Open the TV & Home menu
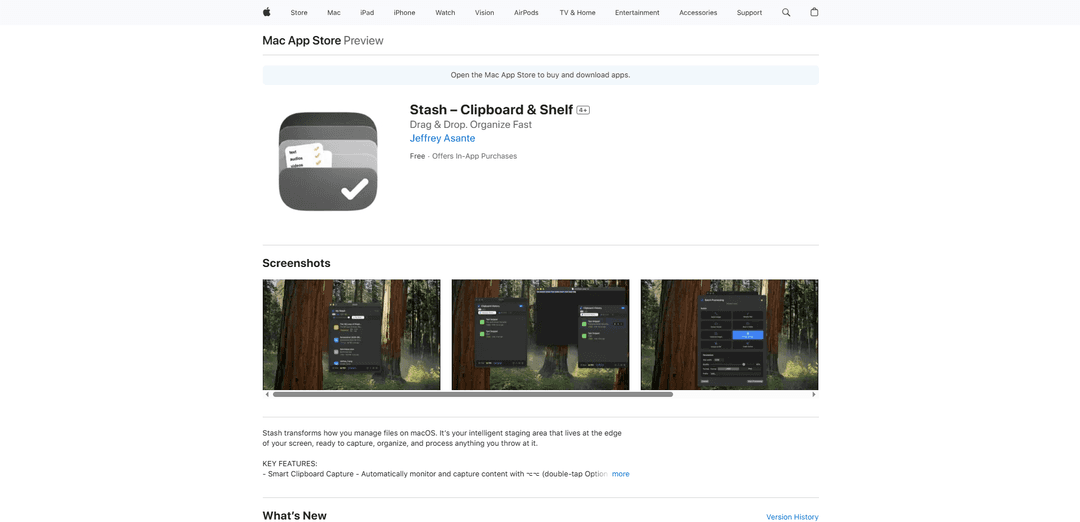Screen dimensions: 1080x522 click(x=577, y=13)
